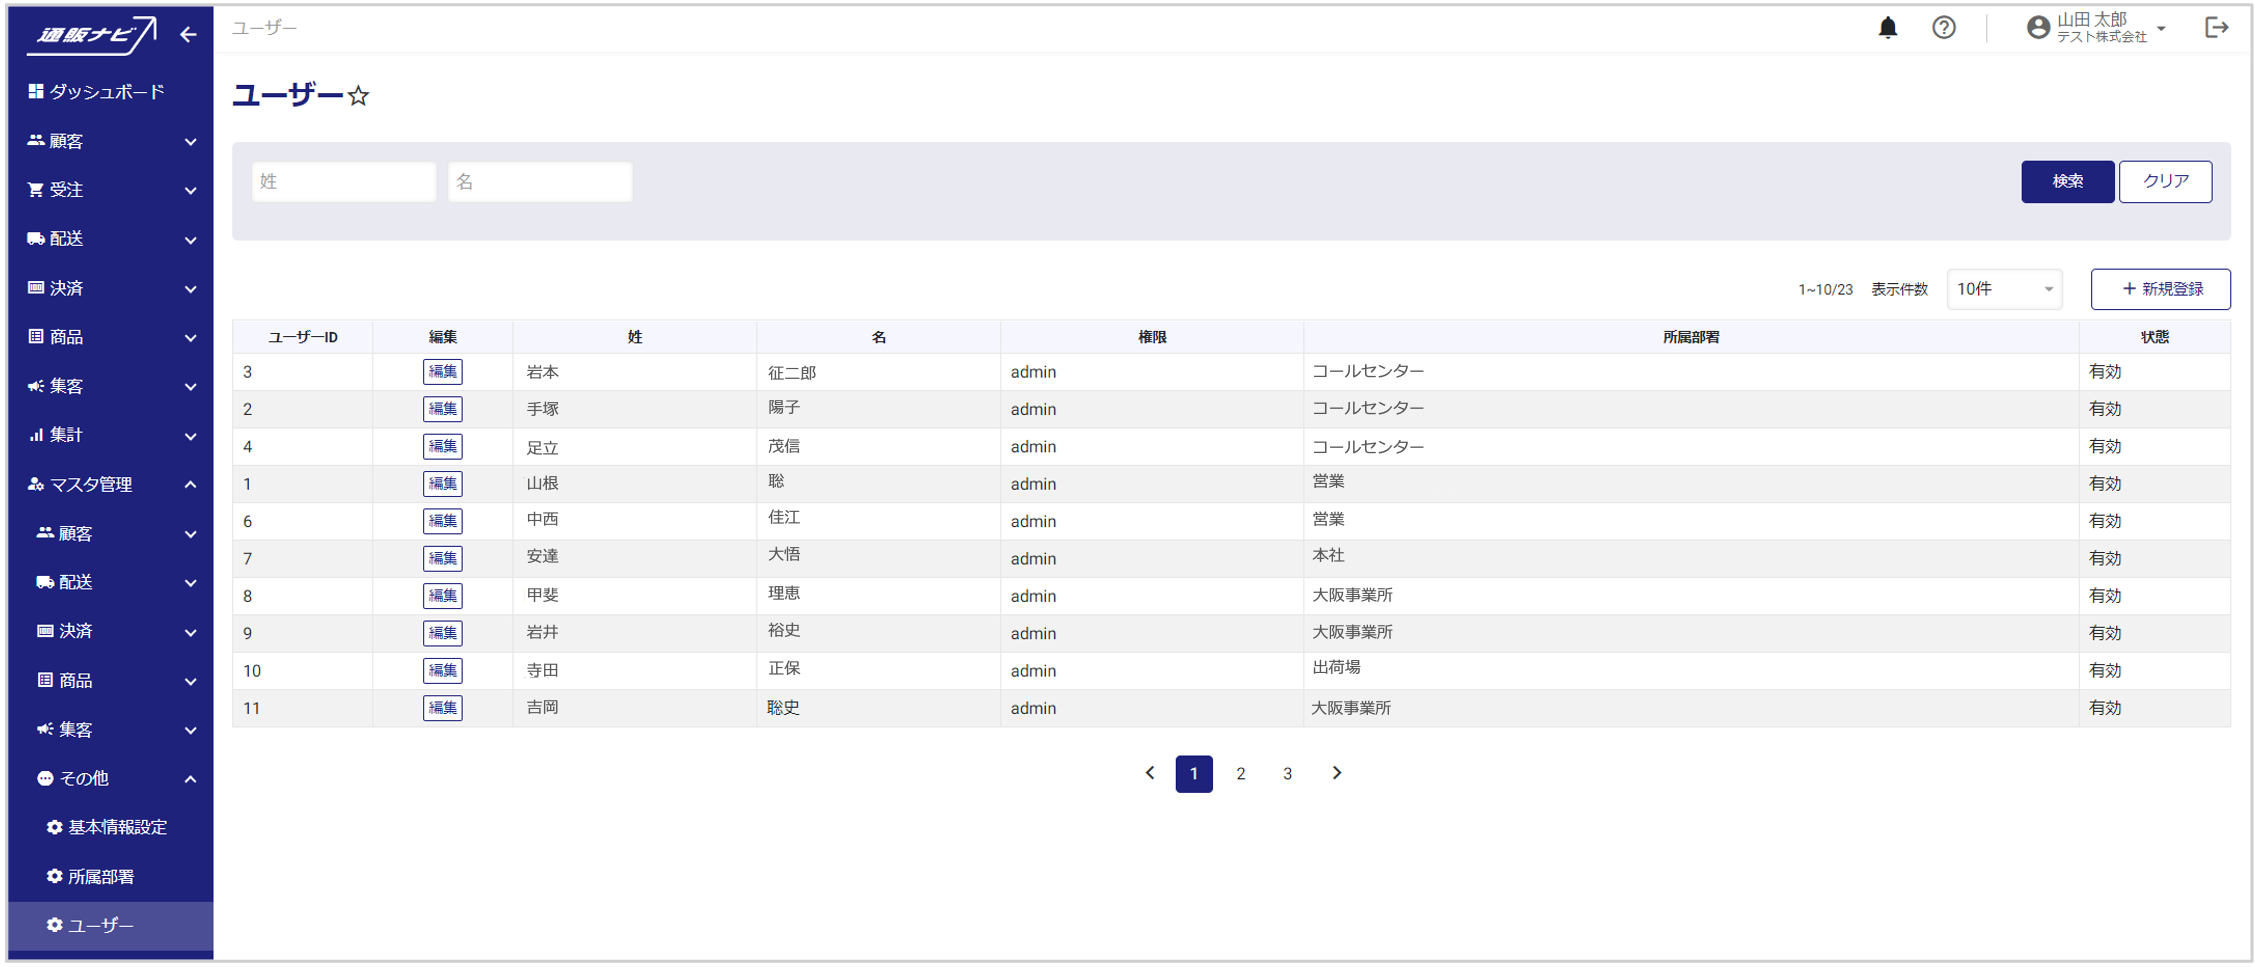Click the logout icon in header

coord(2216,28)
